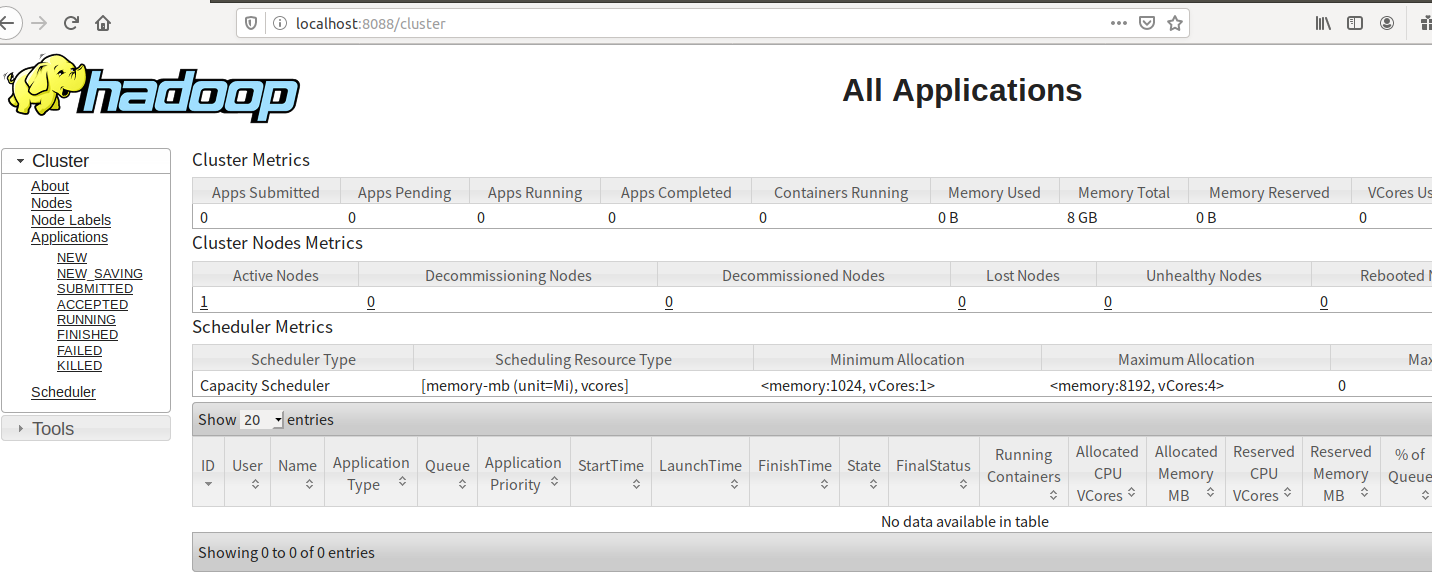The width and height of the screenshot is (1432, 585).
Task: Filter applications by FAILED state
Action: pos(80,351)
